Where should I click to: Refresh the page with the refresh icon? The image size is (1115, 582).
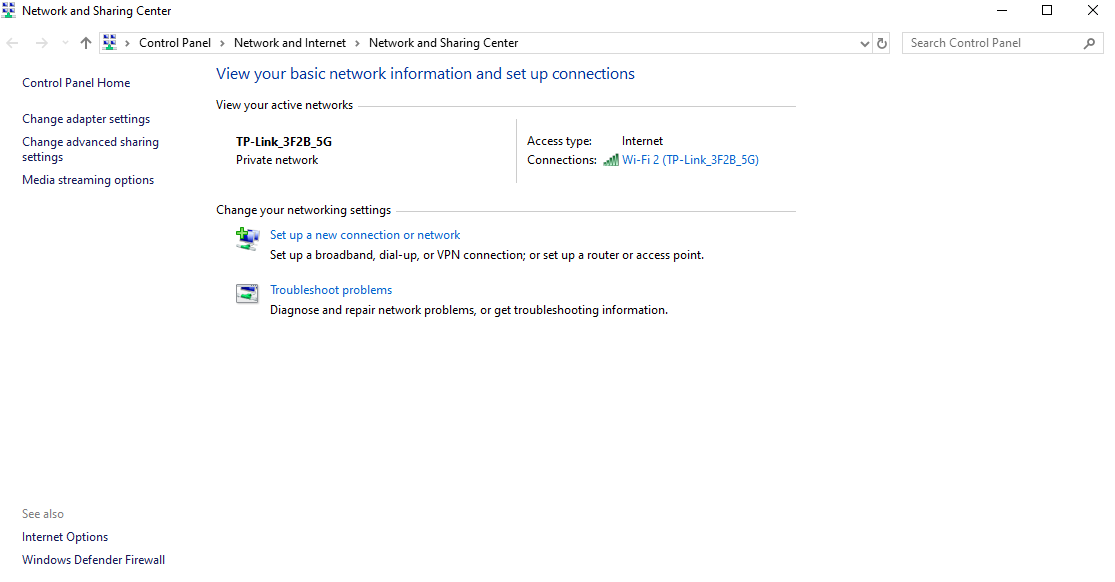pos(881,43)
